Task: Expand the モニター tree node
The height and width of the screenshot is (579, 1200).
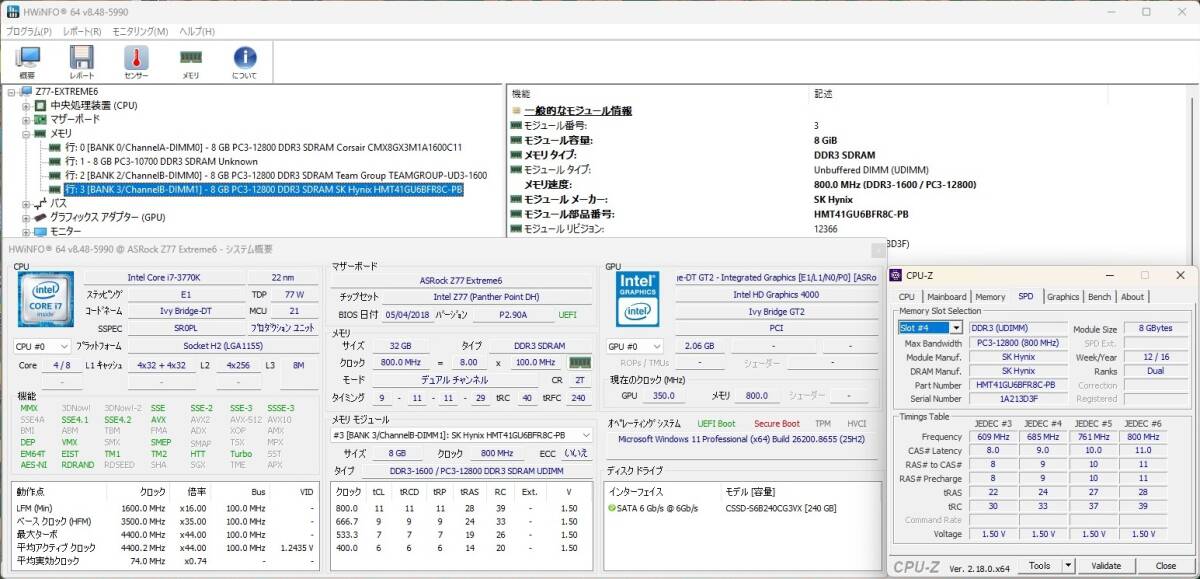Action: pos(27,231)
